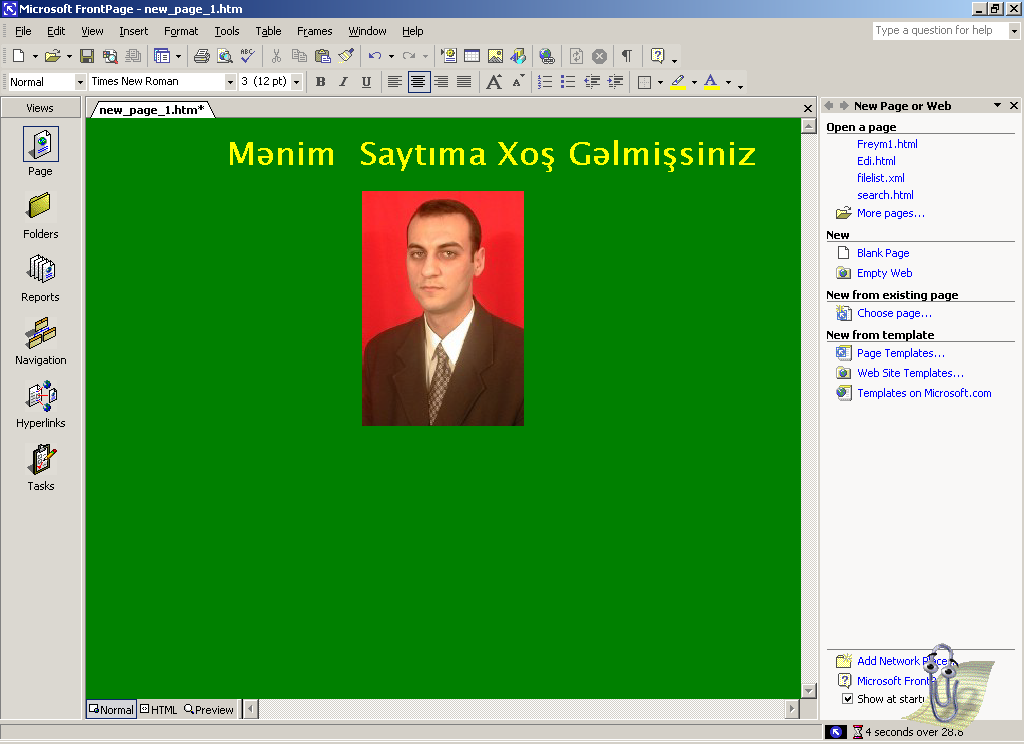Click the Empty Web link
This screenshot has height=744, width=1024.
tap(884, 273)
